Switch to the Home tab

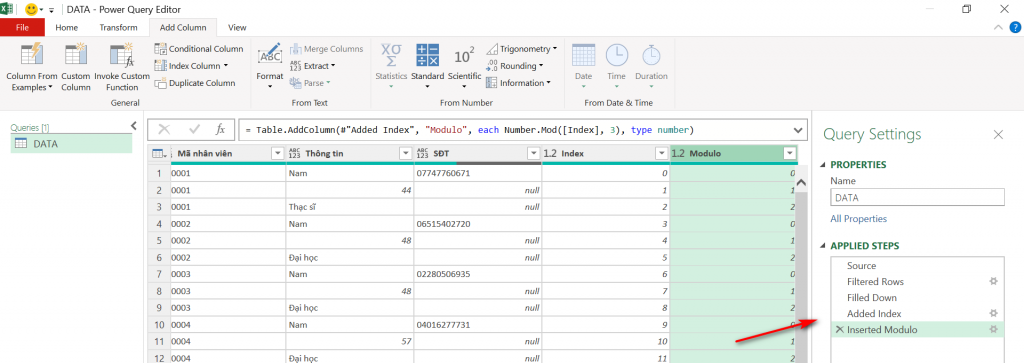tap(67, 27)
